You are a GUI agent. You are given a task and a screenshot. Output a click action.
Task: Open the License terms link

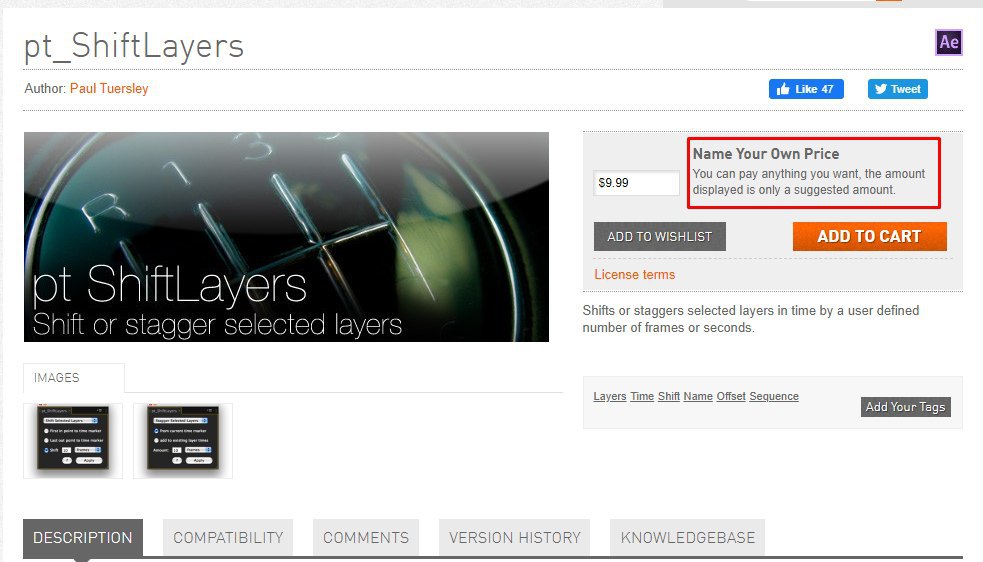pyautogui.click(x=634, y=275)
